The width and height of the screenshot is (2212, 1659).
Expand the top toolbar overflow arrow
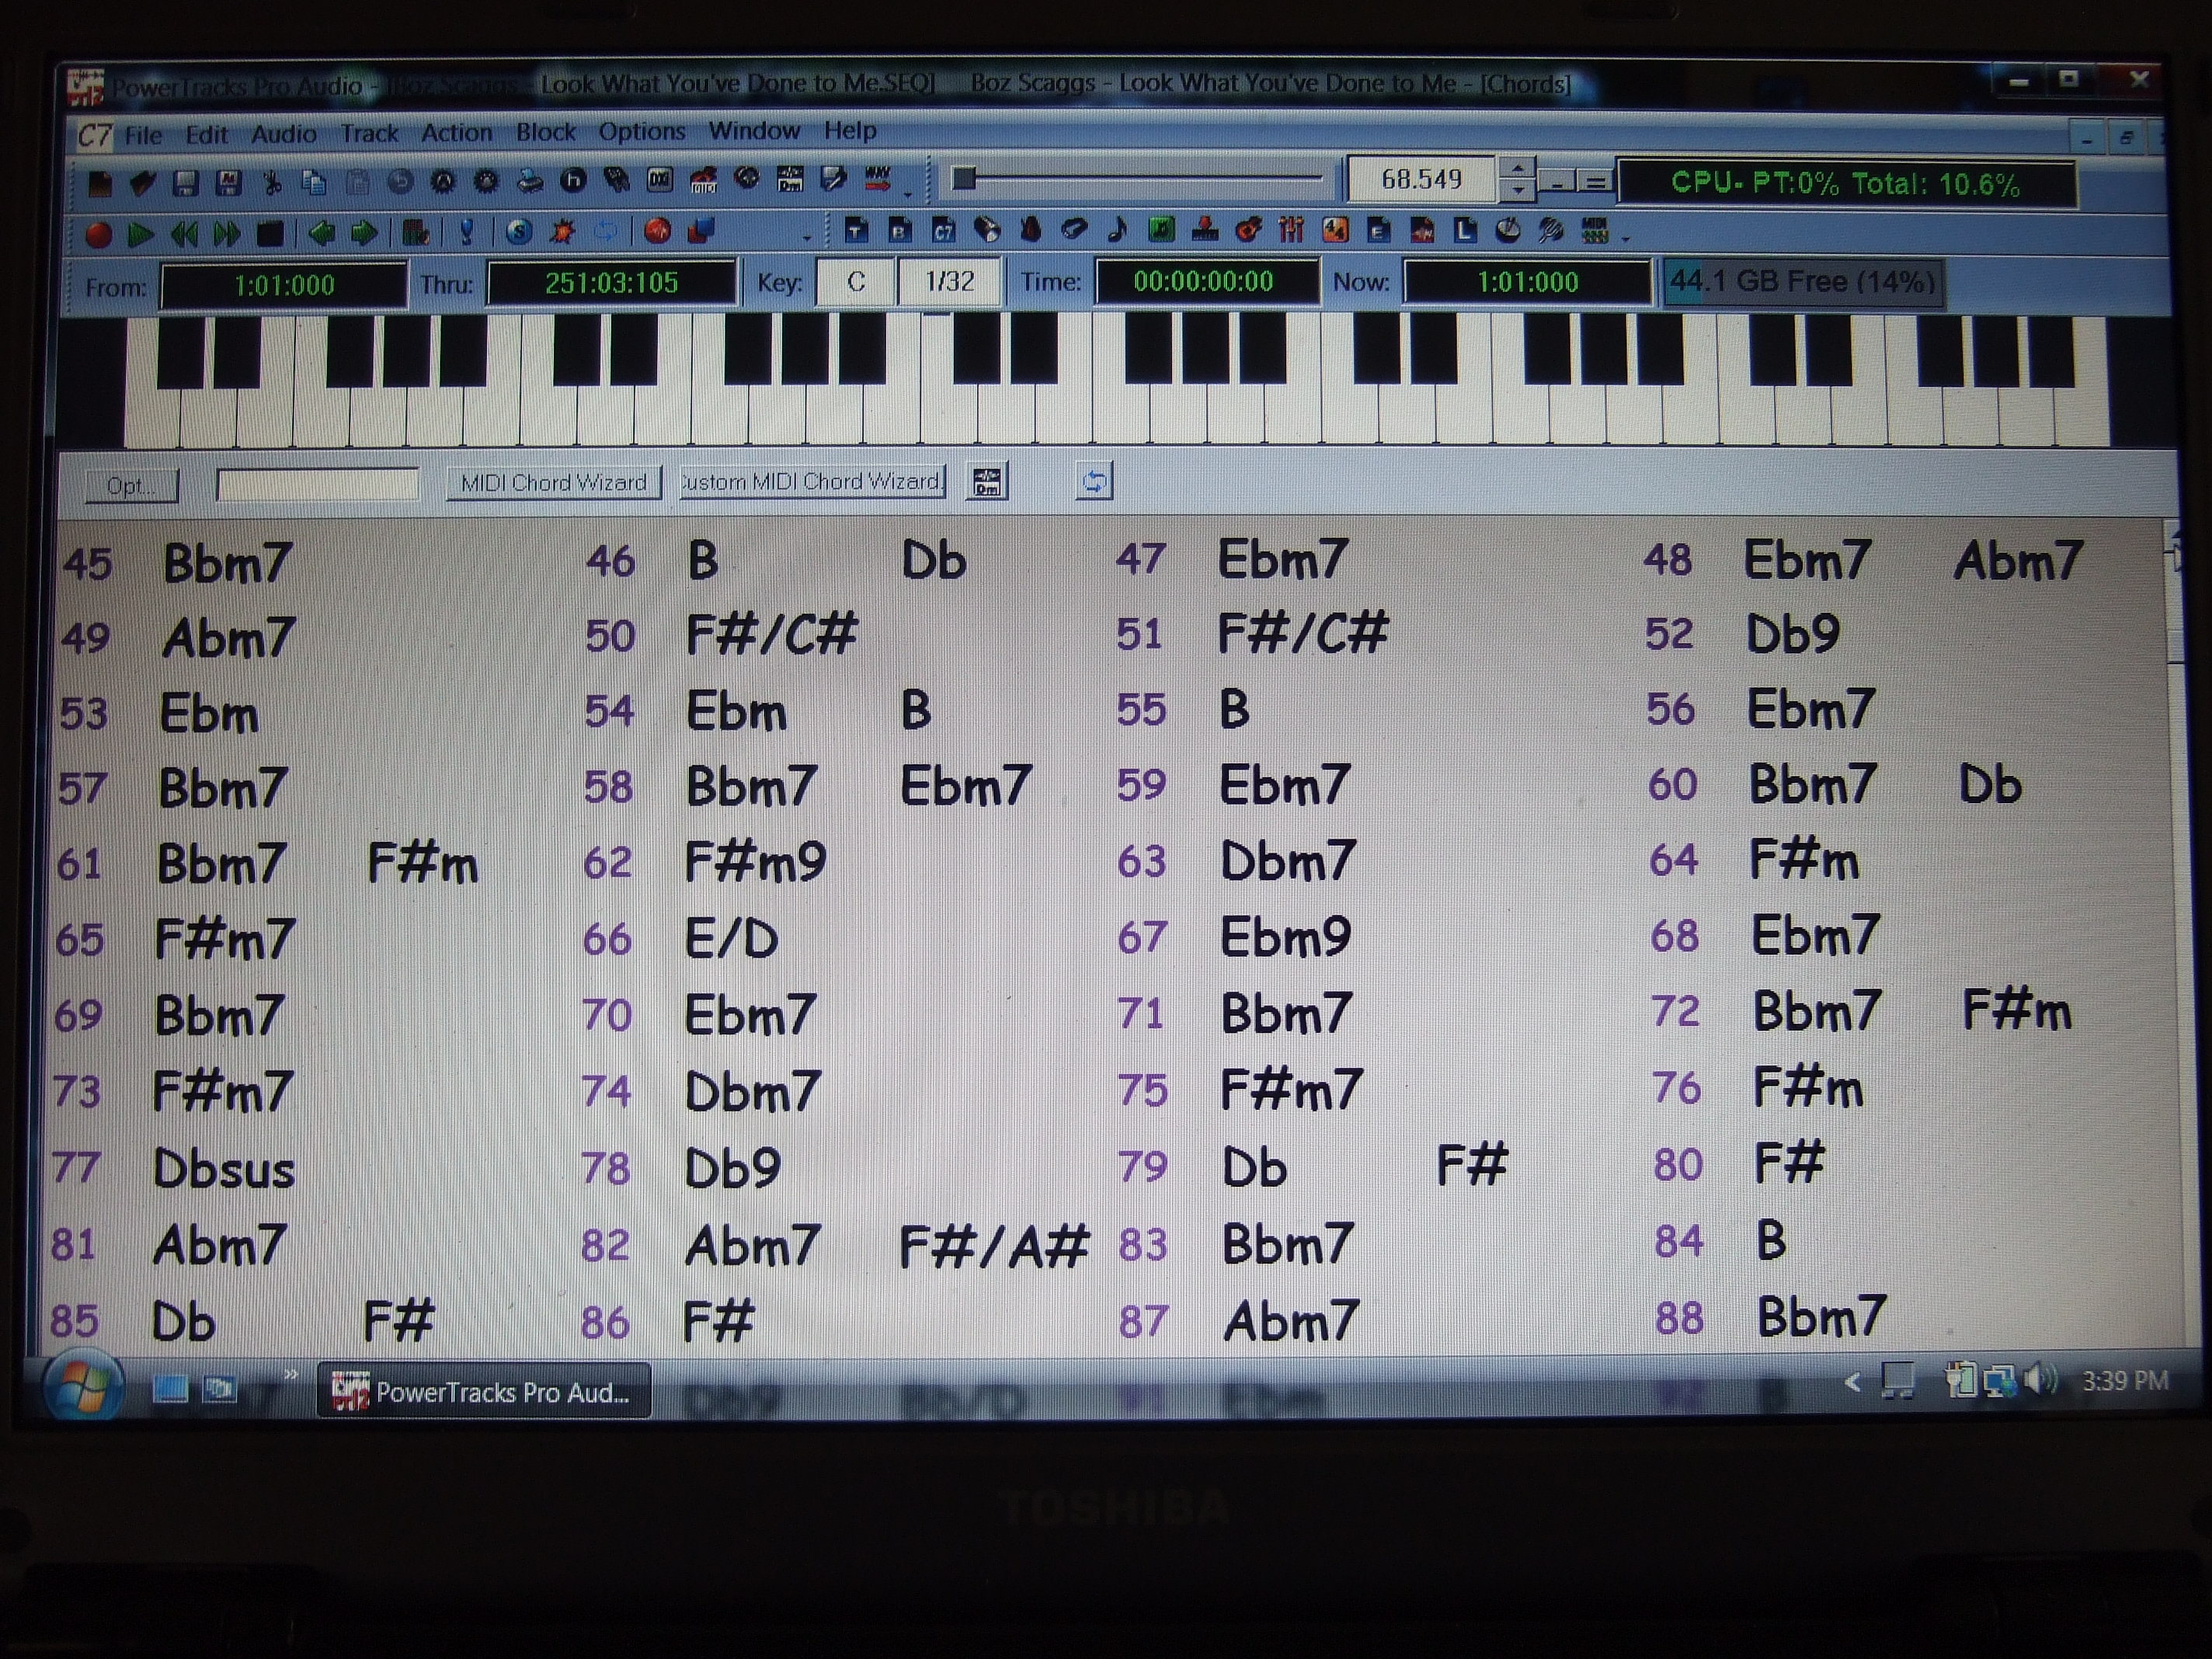[x=908, y=193]
